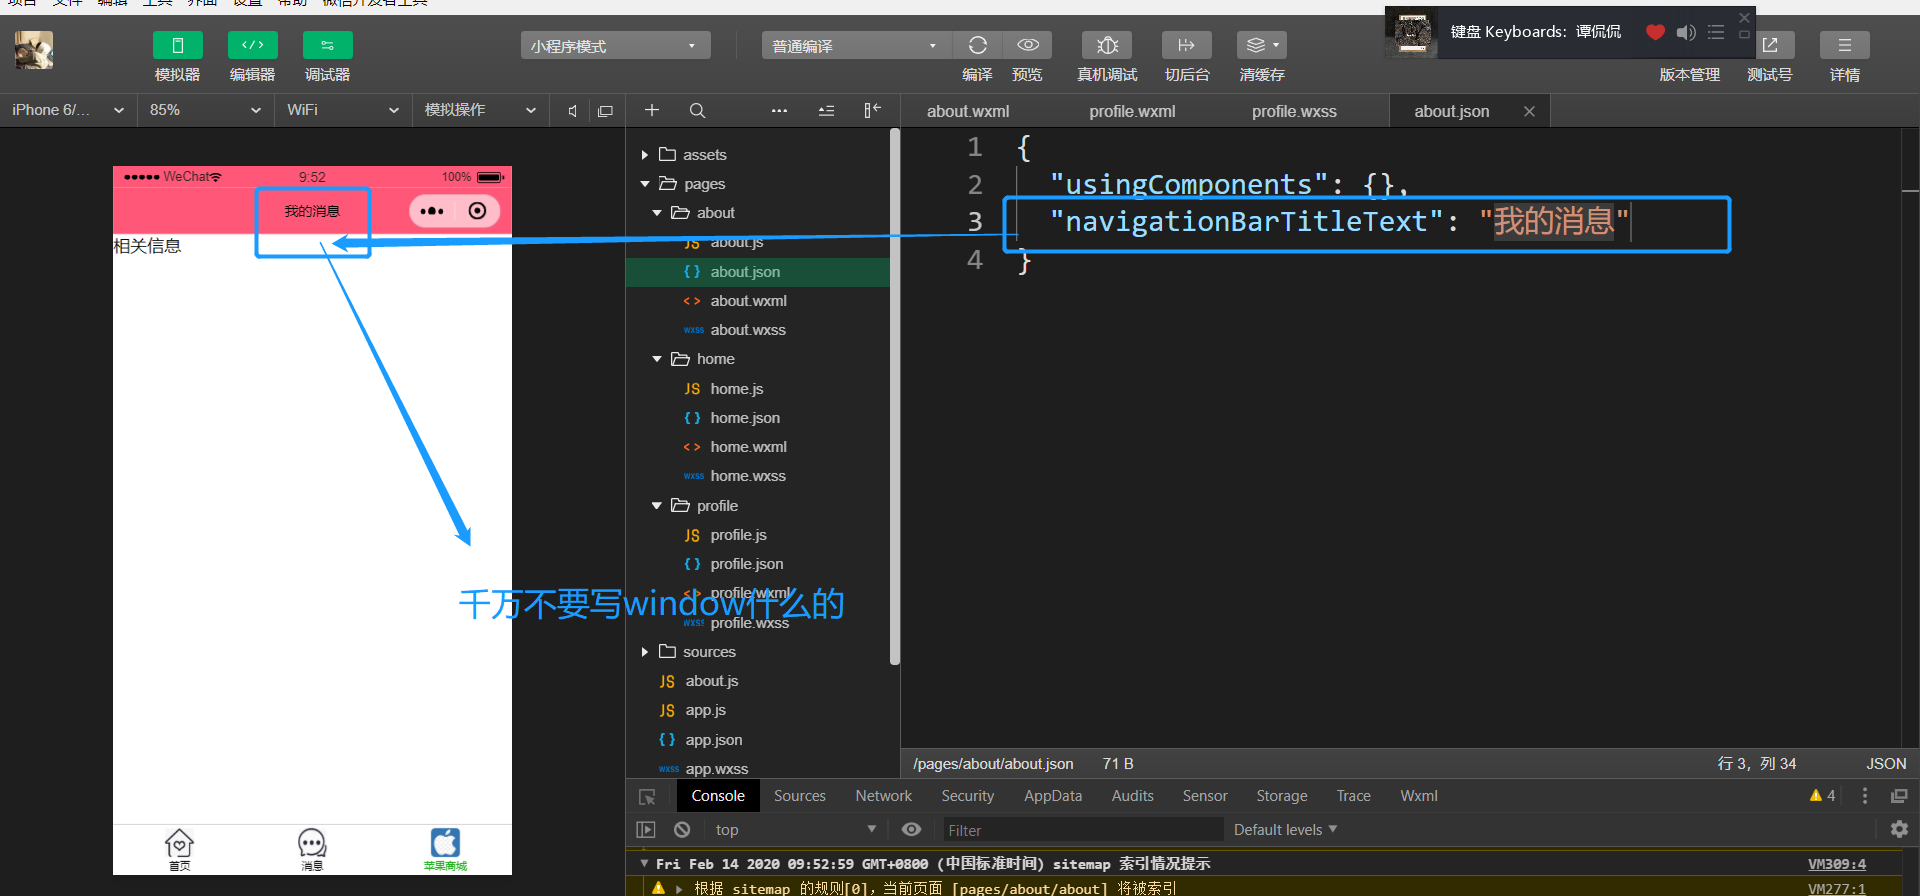Toggle the 调试器 debugger panel button
The image size is (1920, 896).
[x=327, y=46]
